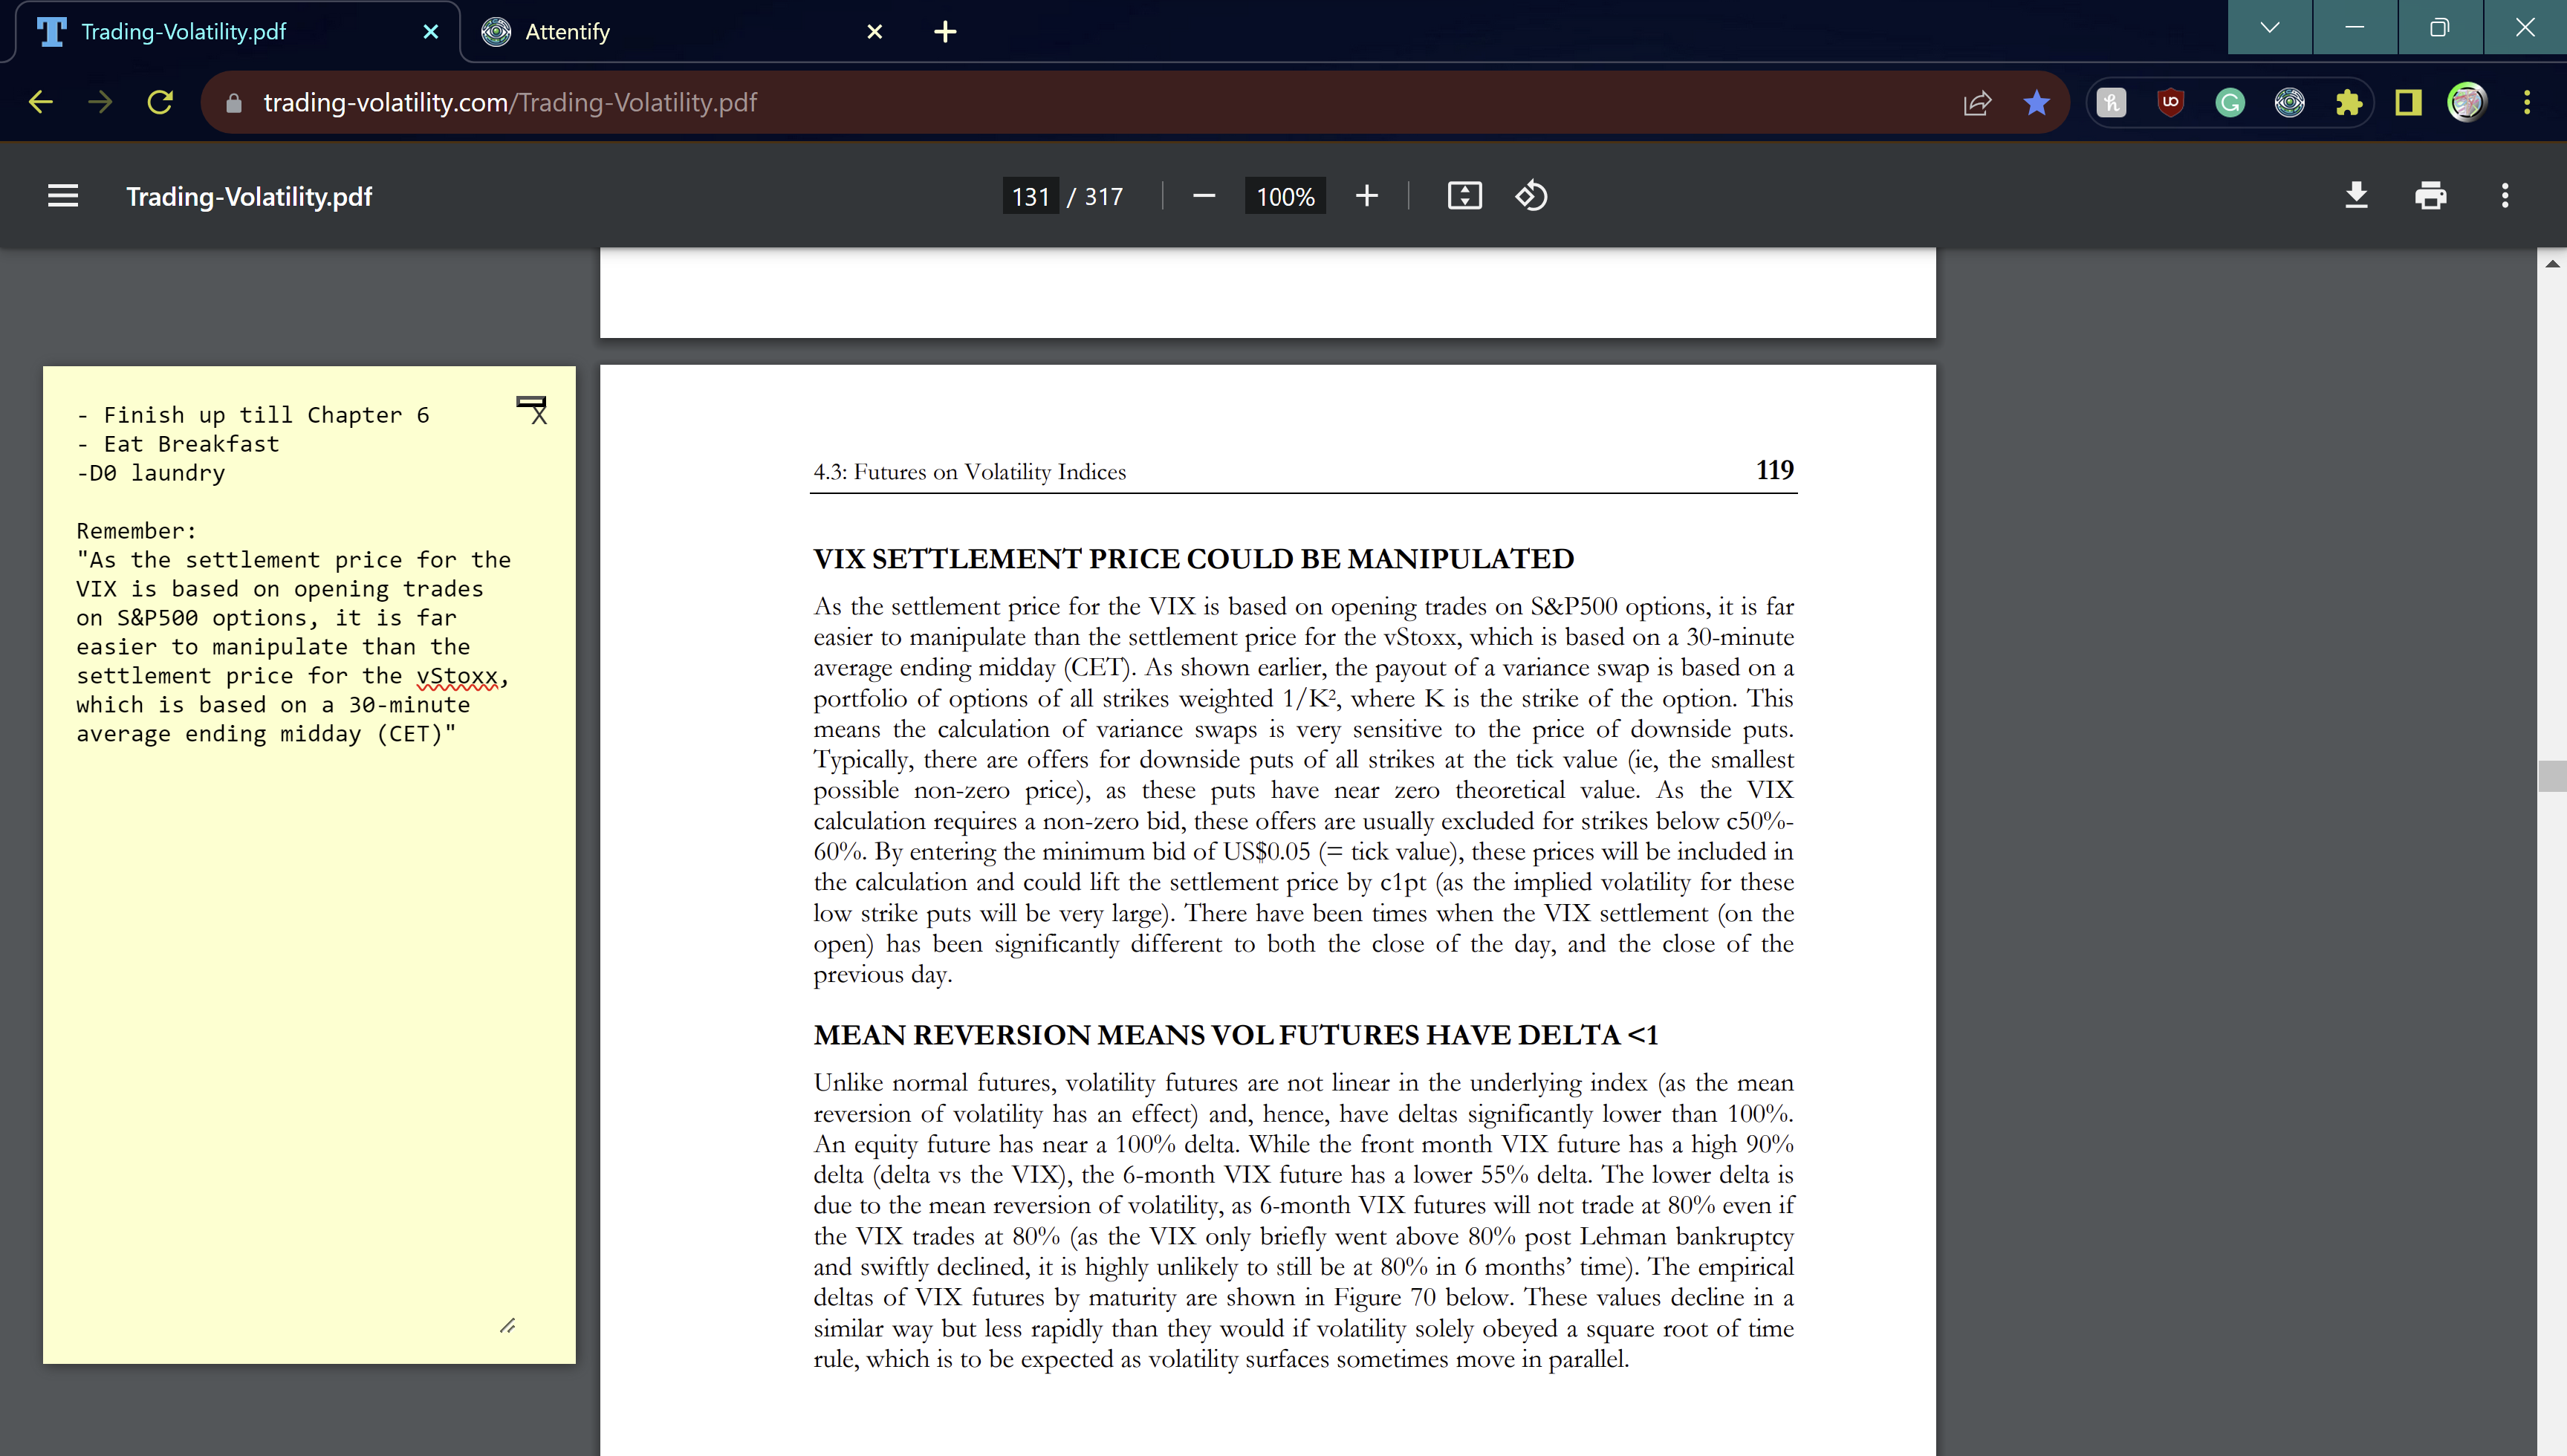The height and width of the screenshot is (1456, 2567).
Task: Close the Trading-Volatility.pdf tab
Action: pyautogui.click(x=431, y=32)
